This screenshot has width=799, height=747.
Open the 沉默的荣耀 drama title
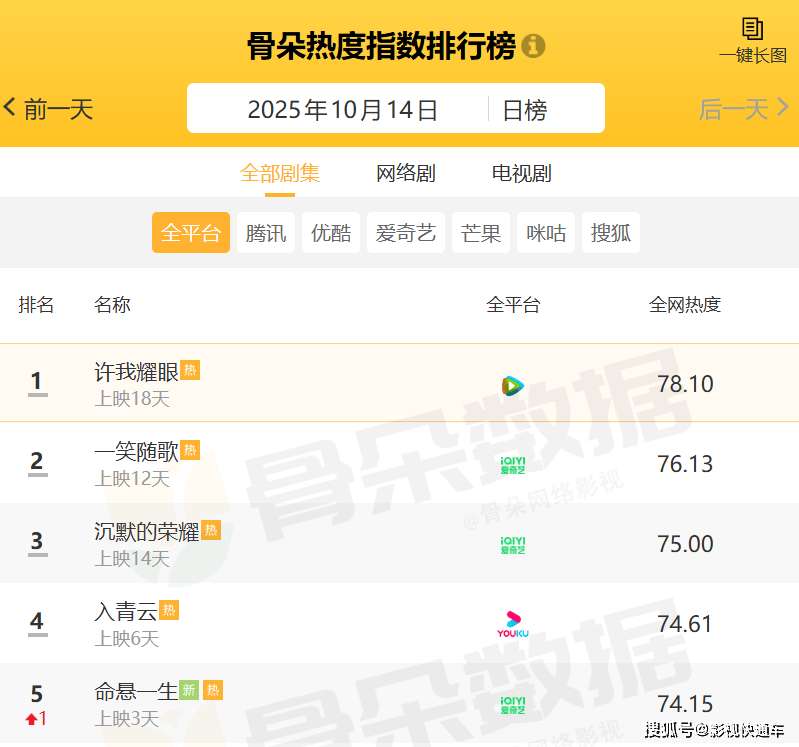(147, 531)
